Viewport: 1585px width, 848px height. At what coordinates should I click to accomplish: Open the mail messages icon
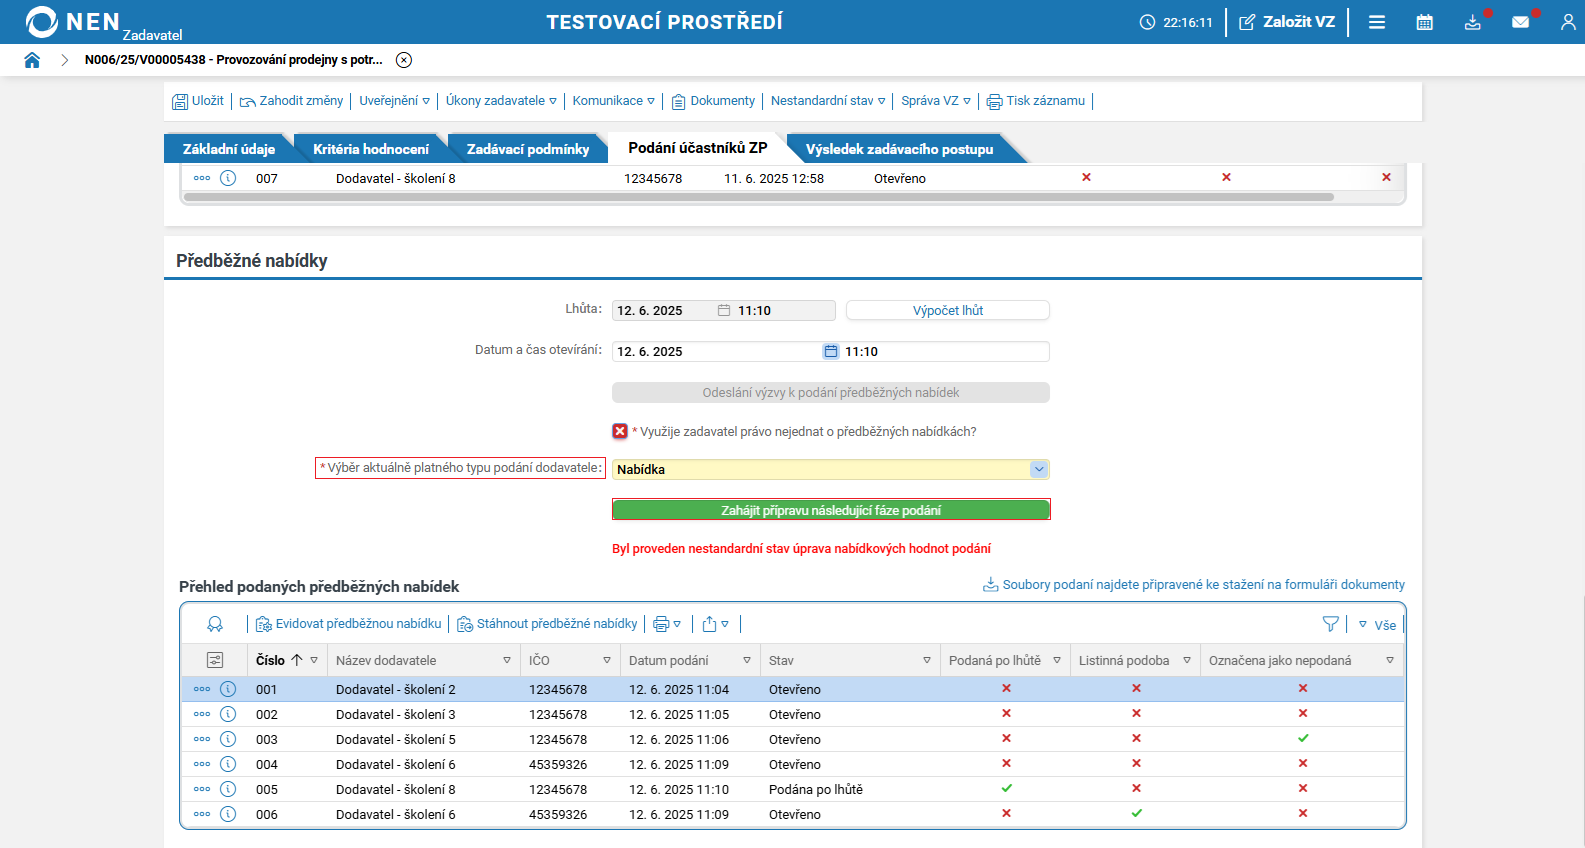click(x=1520, y=22)
